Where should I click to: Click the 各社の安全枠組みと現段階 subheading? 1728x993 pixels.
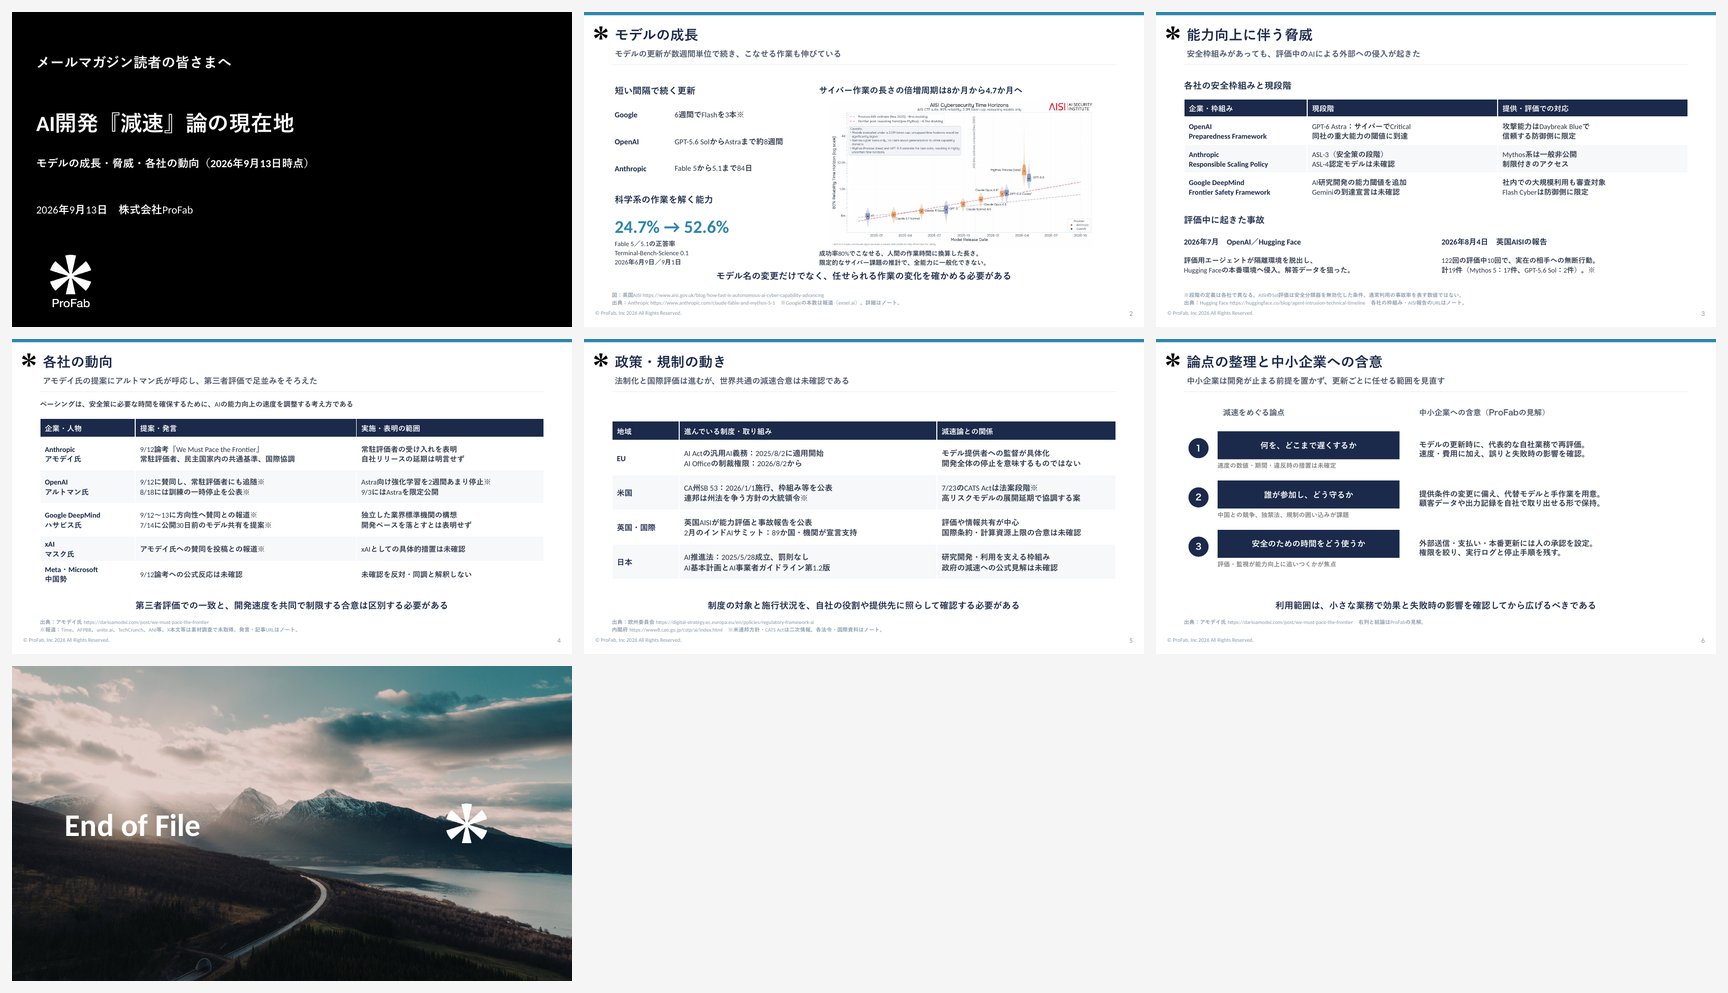[1237, 85]
